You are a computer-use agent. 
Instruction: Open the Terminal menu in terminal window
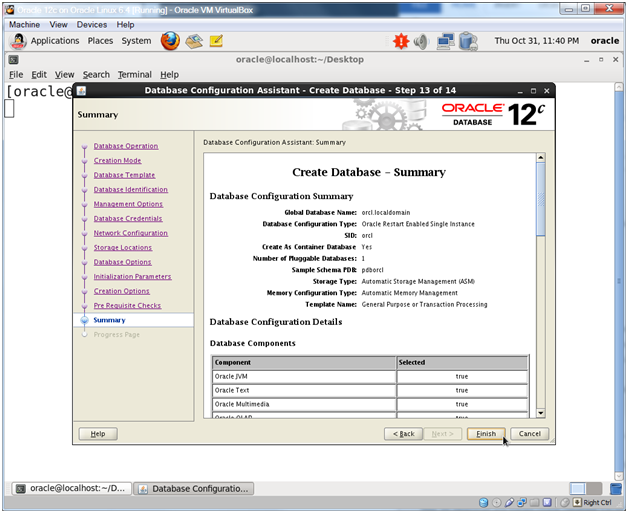coord(134,74)
